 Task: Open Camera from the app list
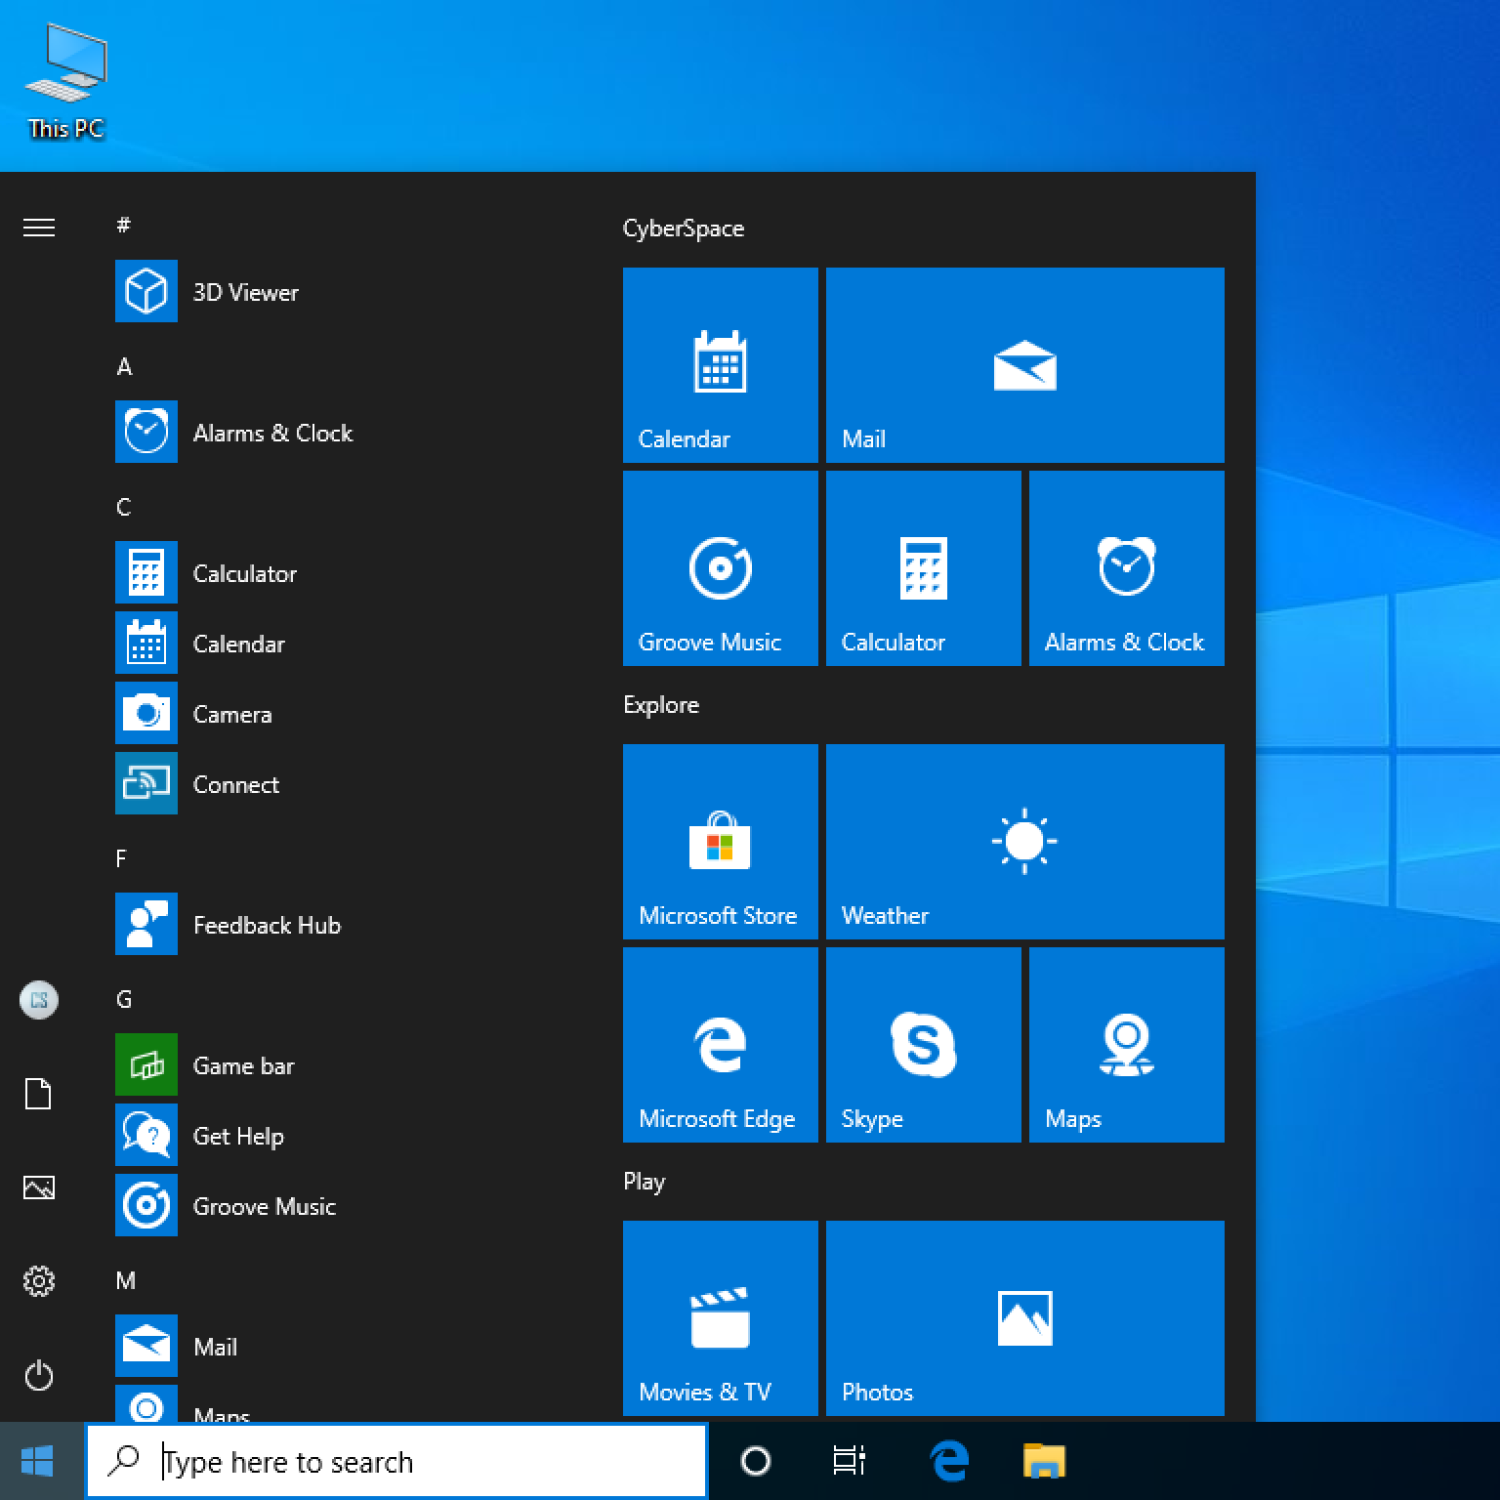coord(232,714)
